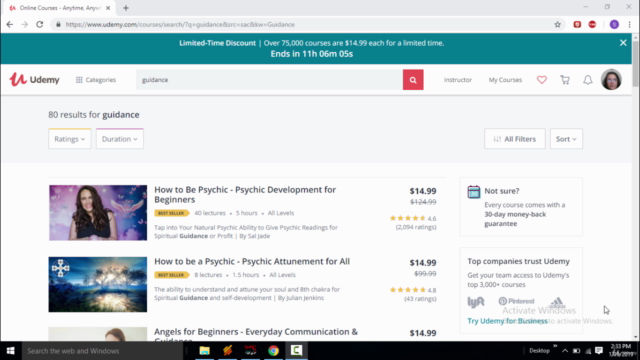Bookmark this page with the star icon
This screenshot has width=640, height=360.
pyautogui.click(x=558, y=24)
